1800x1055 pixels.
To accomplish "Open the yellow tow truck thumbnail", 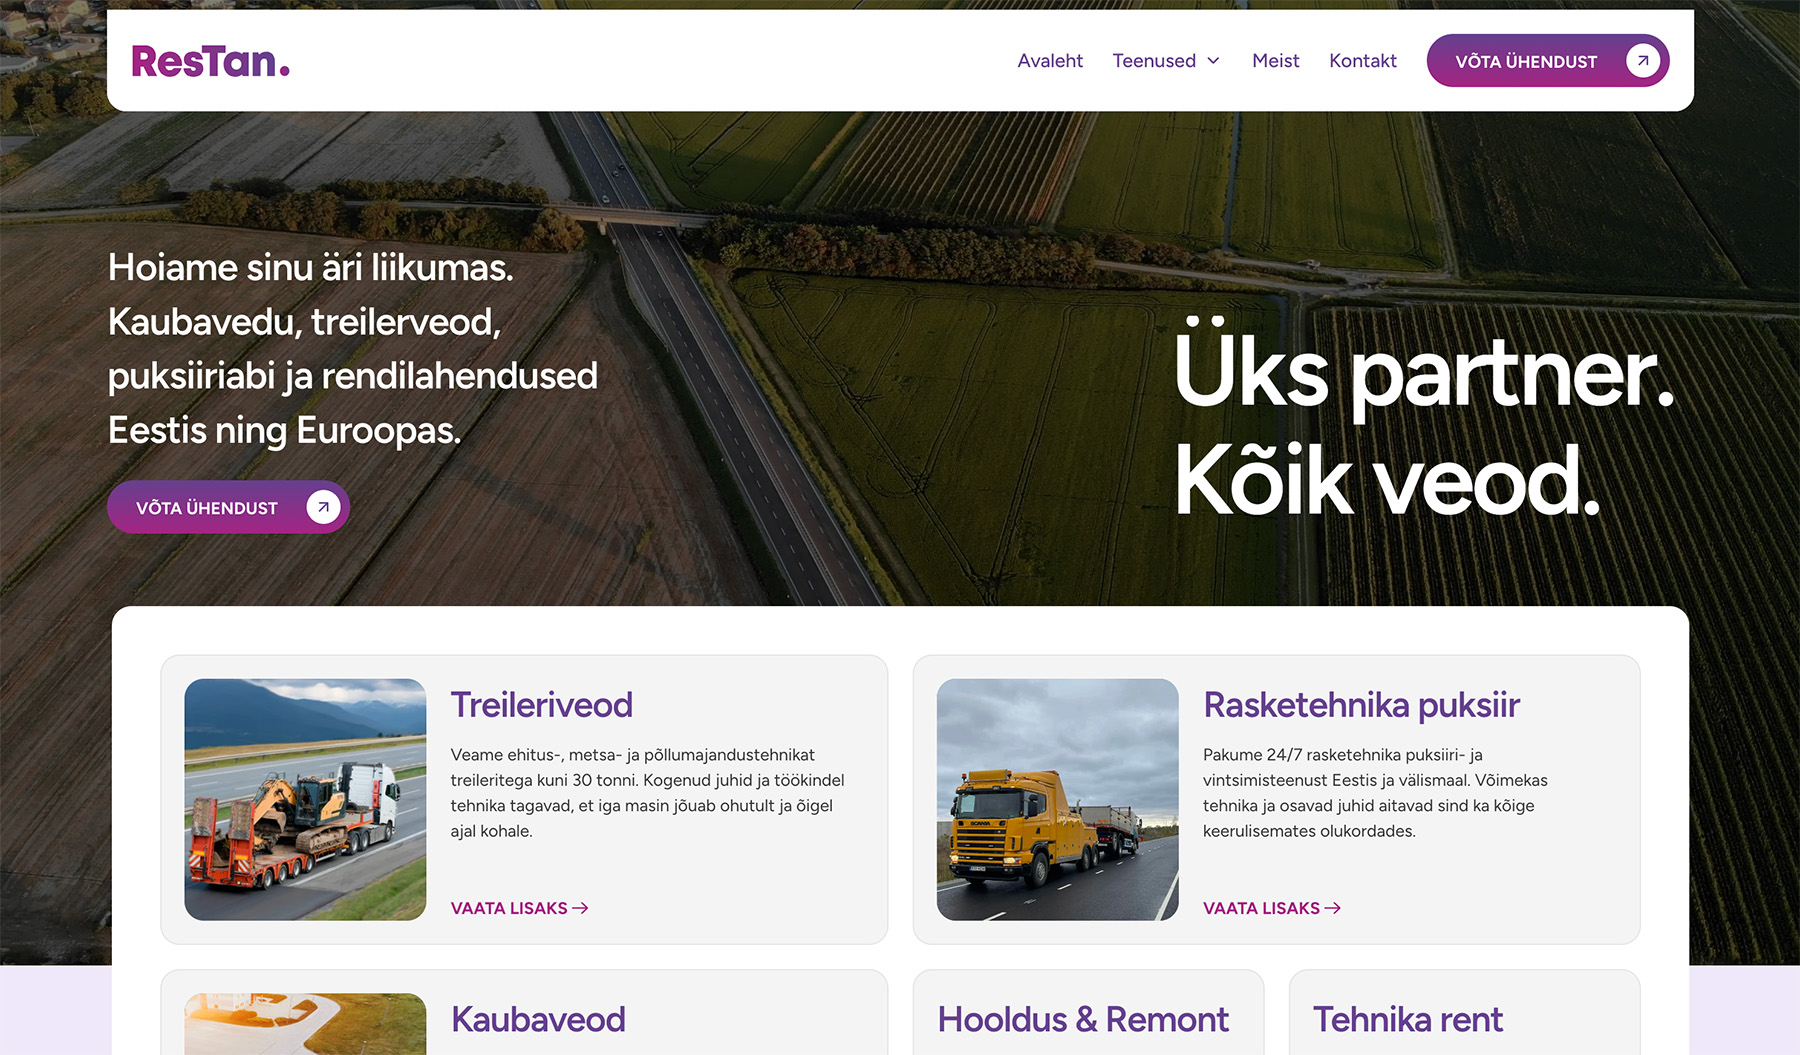I will point(1057,799).
